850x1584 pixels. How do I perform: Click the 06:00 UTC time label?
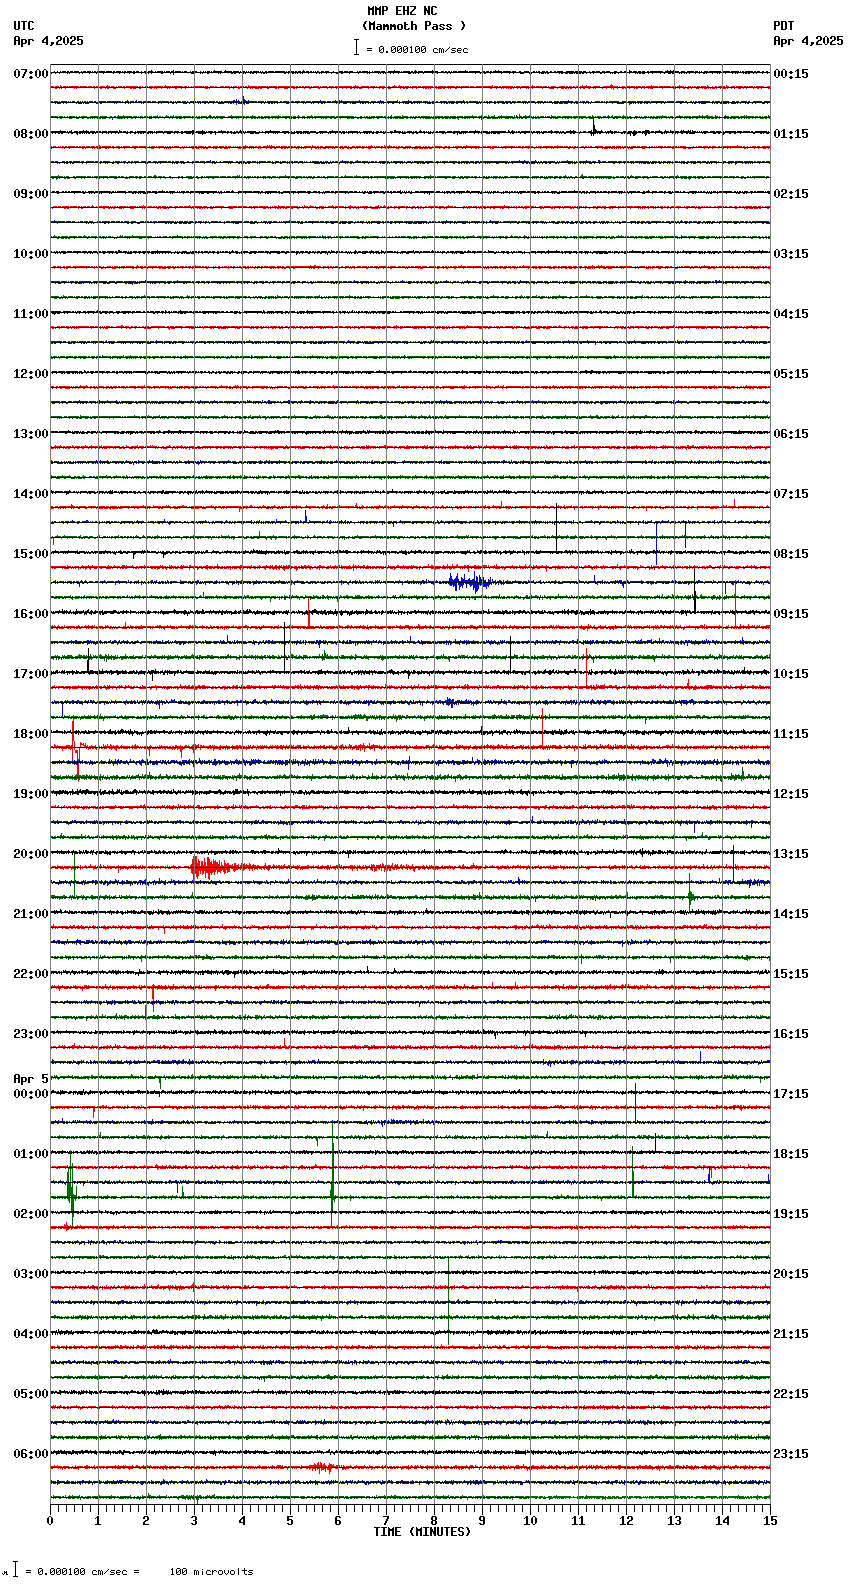tap(30, 1454)
